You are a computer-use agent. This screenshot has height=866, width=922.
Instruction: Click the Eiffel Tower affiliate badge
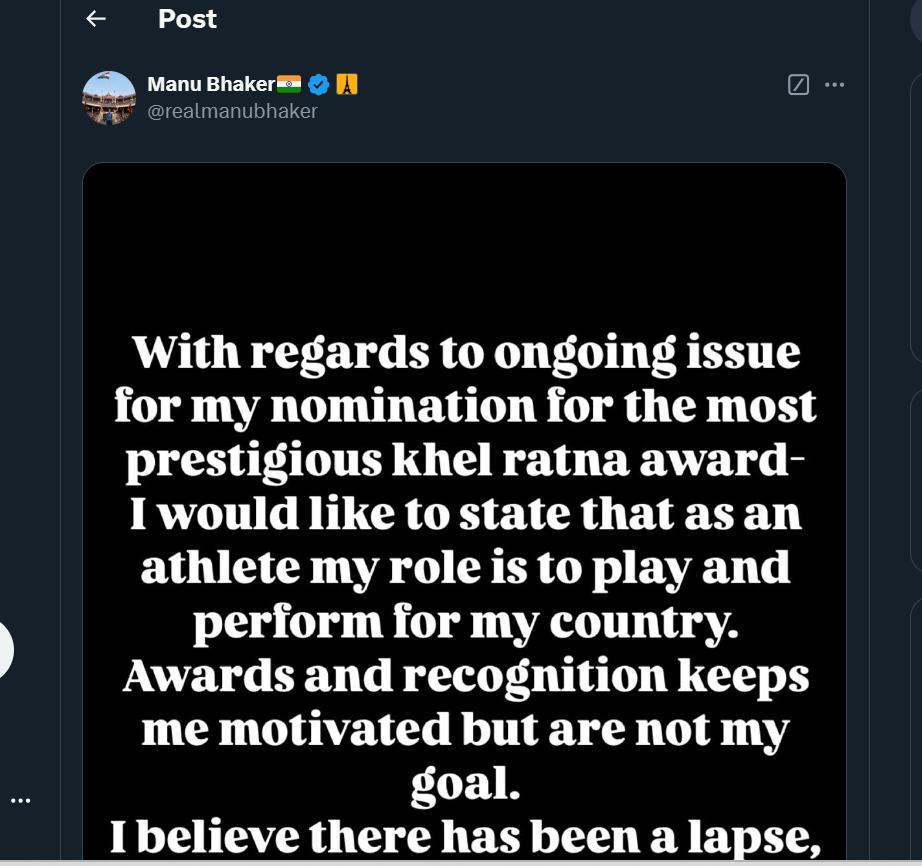[x=346, y=84]
